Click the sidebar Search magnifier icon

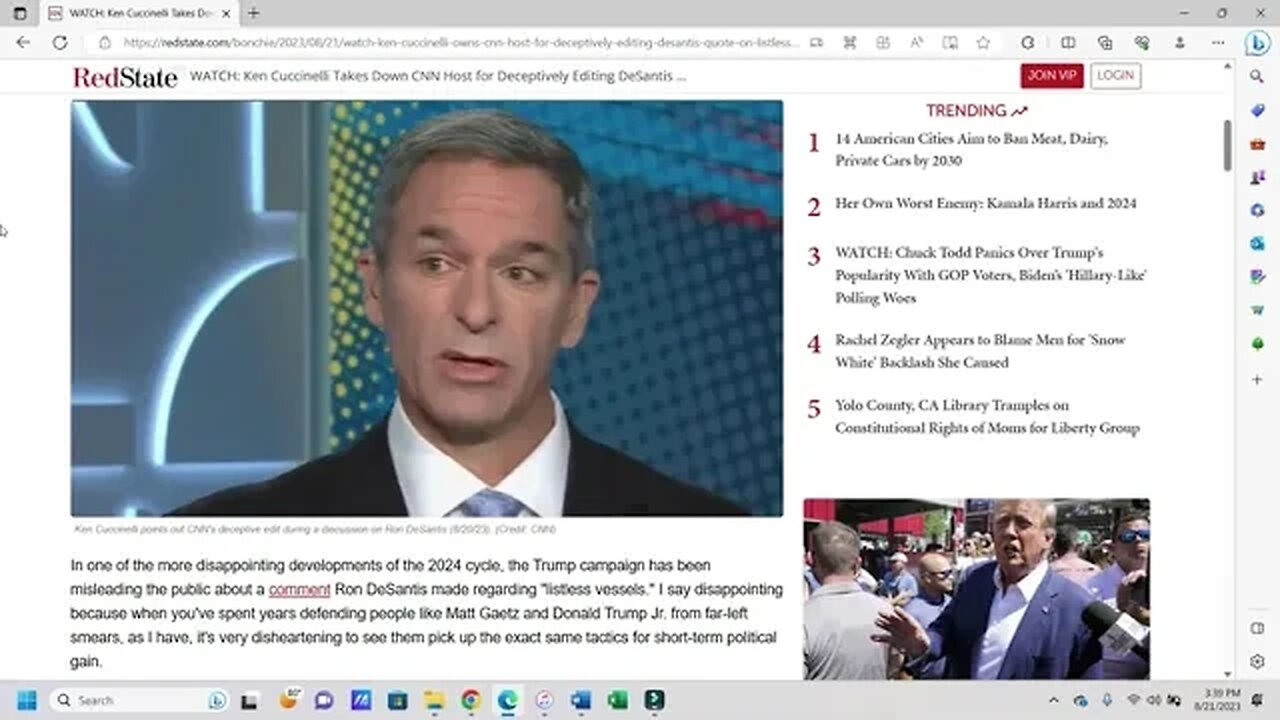pyautogui.click(x=1257, y=77)
